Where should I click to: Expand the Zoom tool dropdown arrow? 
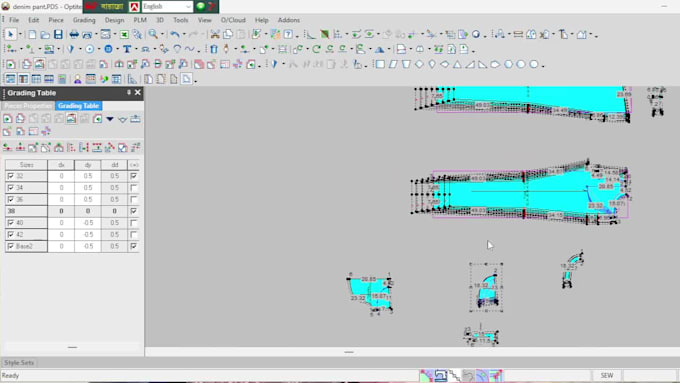coord(162,35)
